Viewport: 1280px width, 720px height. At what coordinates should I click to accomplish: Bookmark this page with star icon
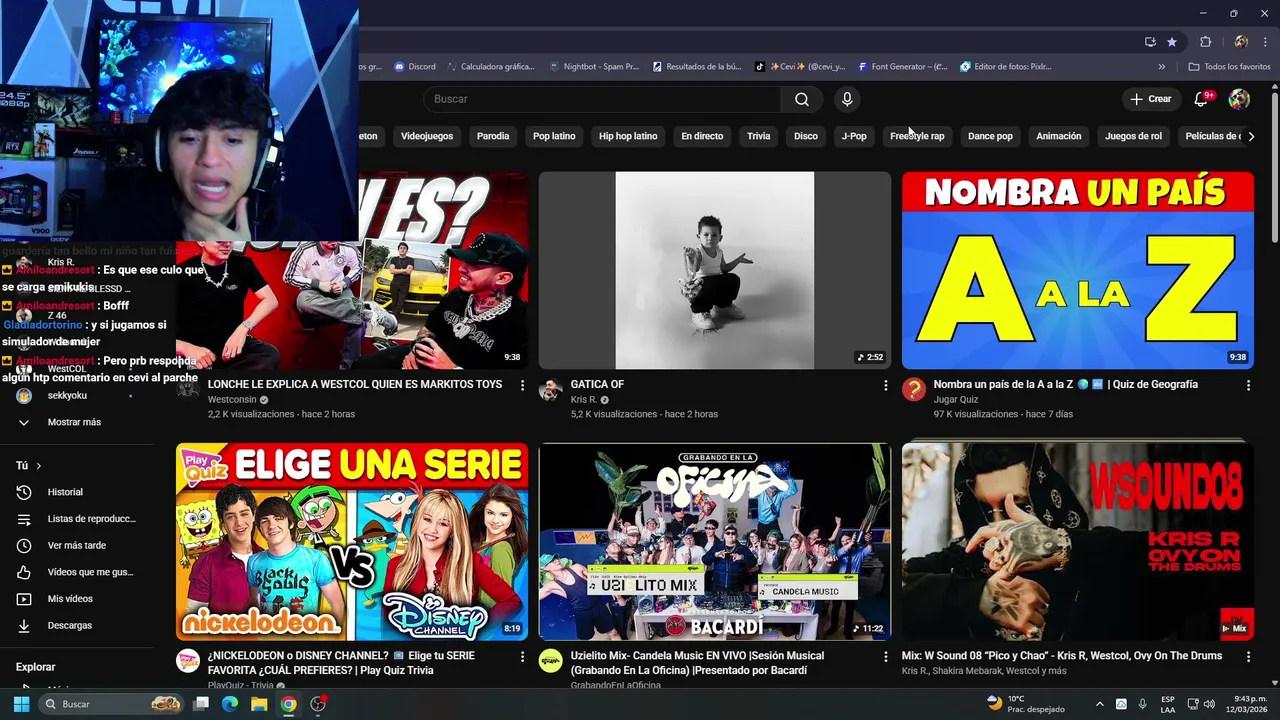pyautogui.click(x=1172, y=42)
